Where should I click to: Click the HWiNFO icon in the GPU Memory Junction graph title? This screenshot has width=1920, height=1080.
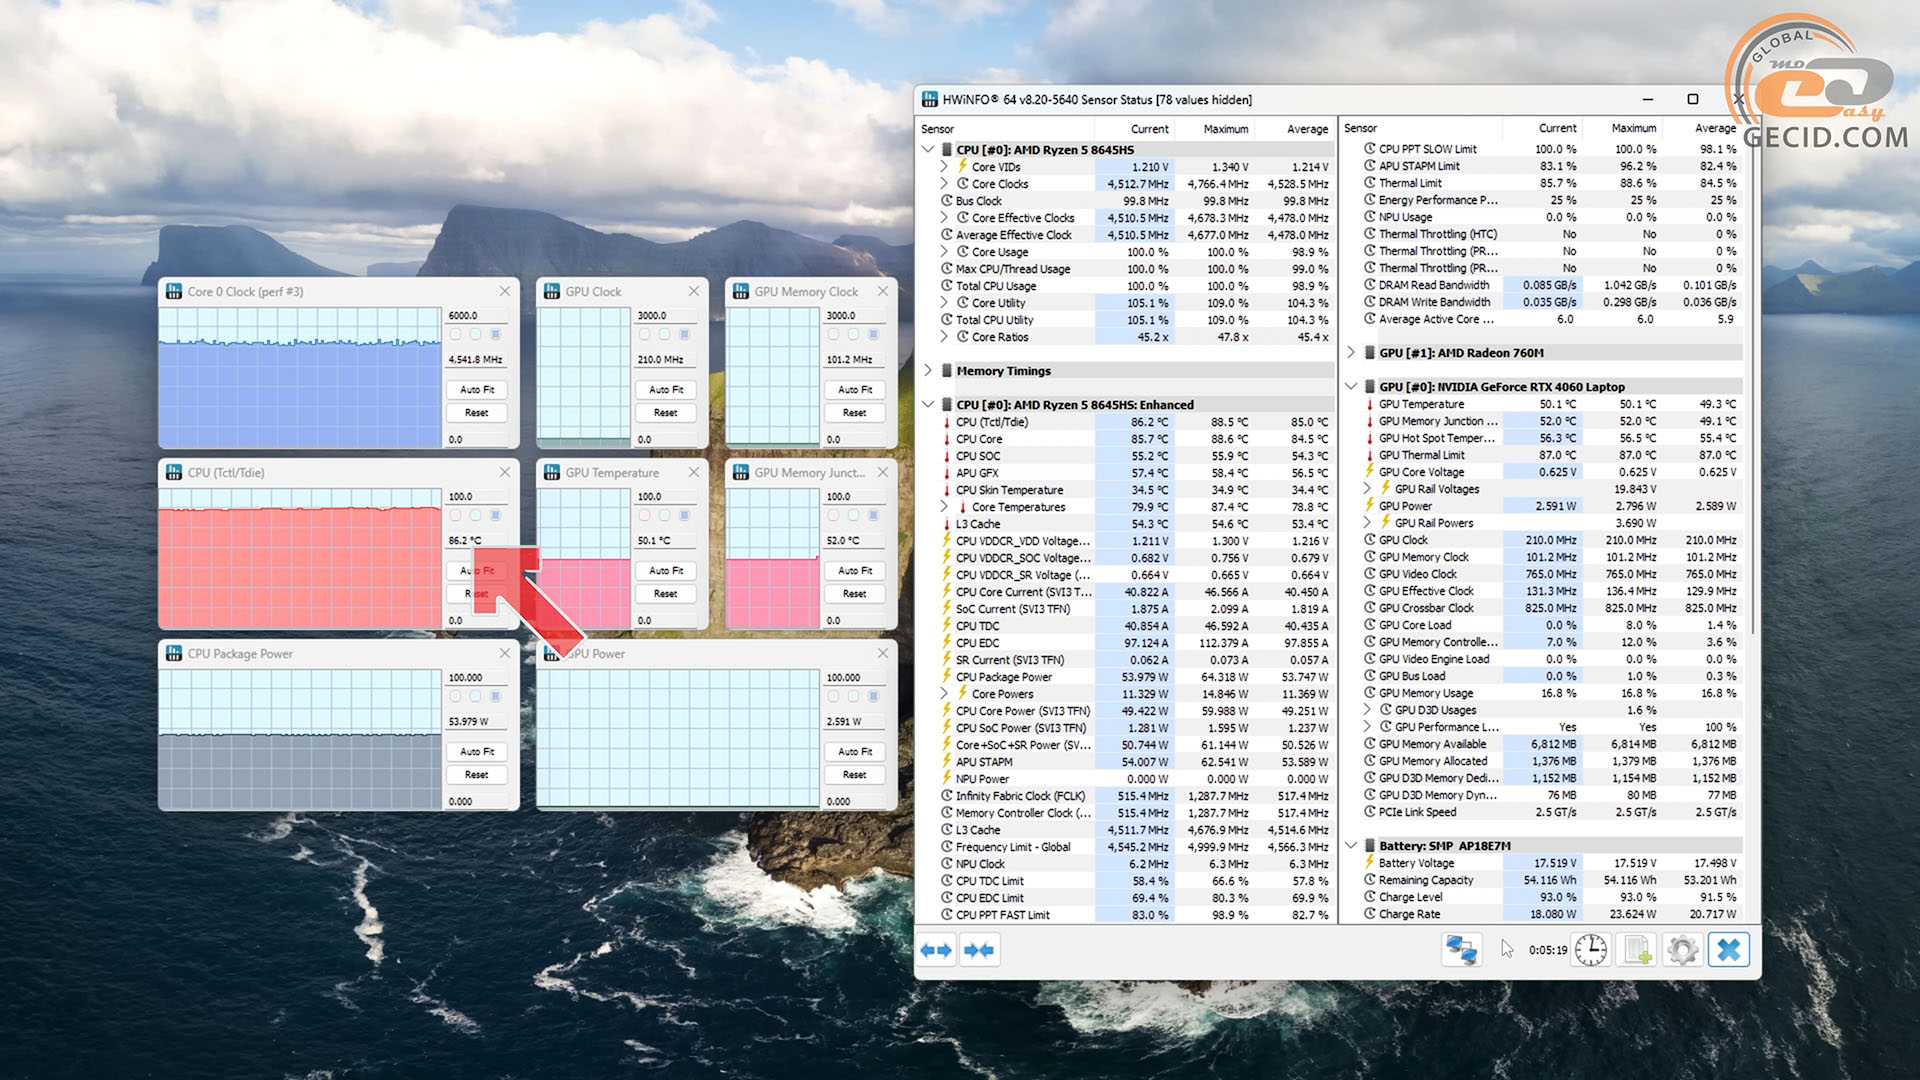tap(741, 472)
